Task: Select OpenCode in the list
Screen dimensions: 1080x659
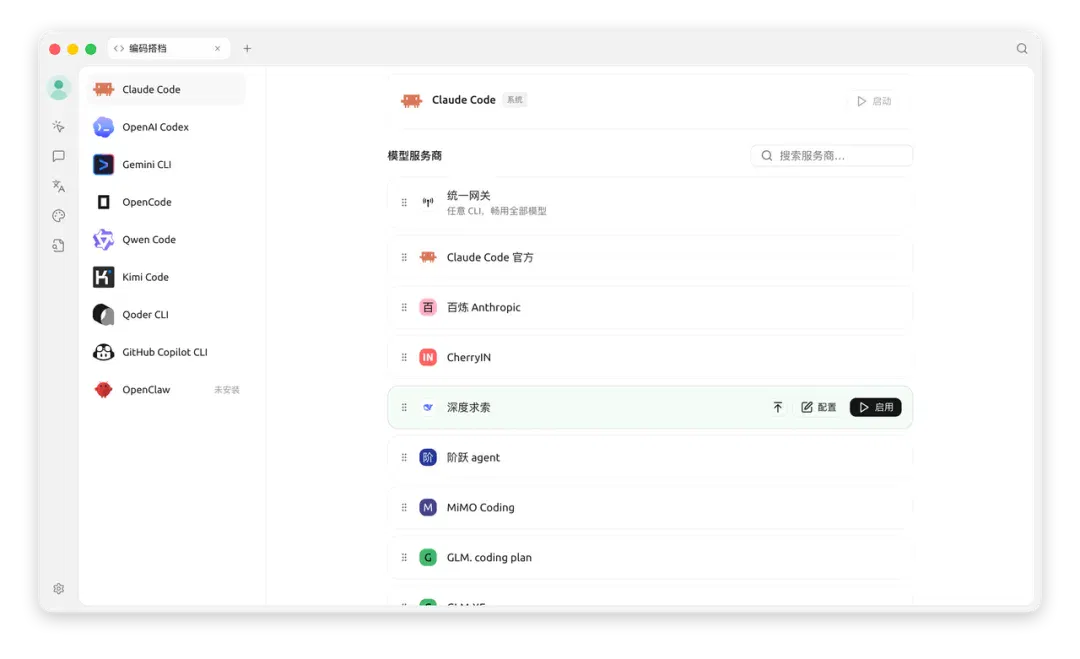Action: coord(166,202)
